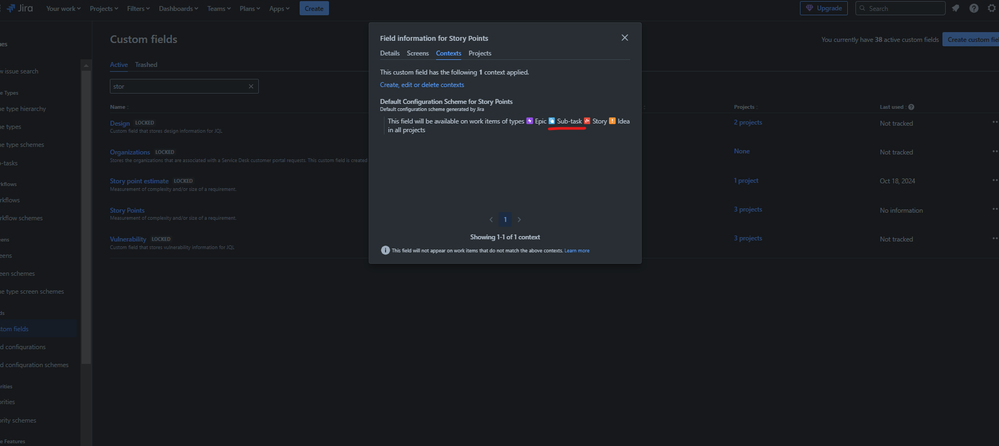The height and width of the screenshot is (446, 999).
Task: Switch to the Screens tab in dialog
Action: pos(418,53)
